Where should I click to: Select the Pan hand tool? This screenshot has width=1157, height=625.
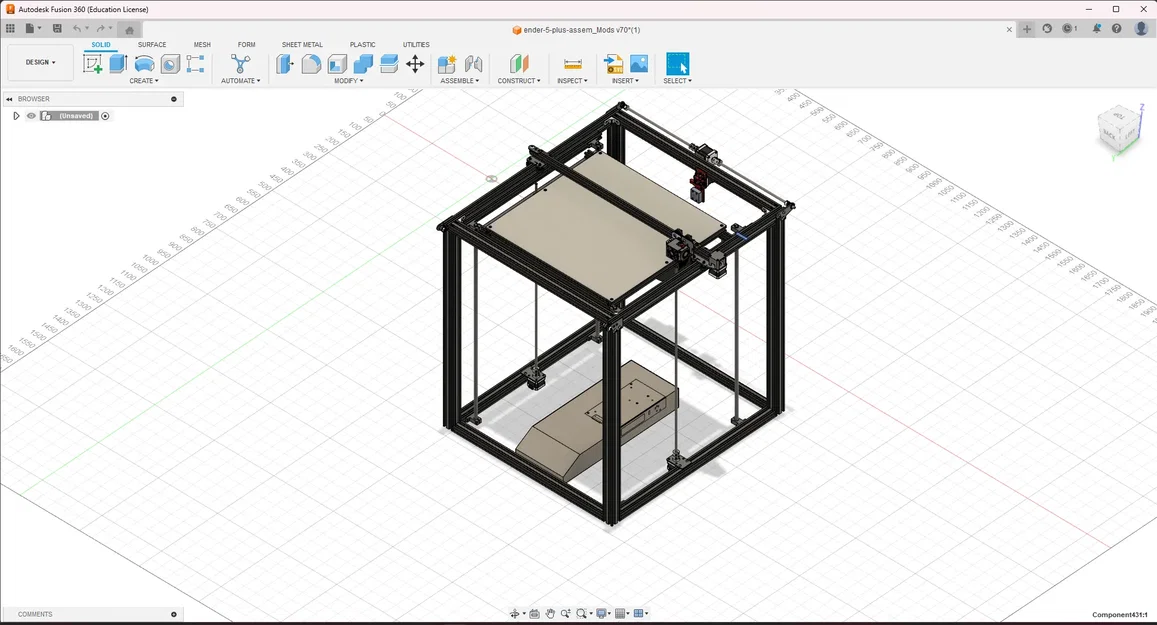click(550, 614)
